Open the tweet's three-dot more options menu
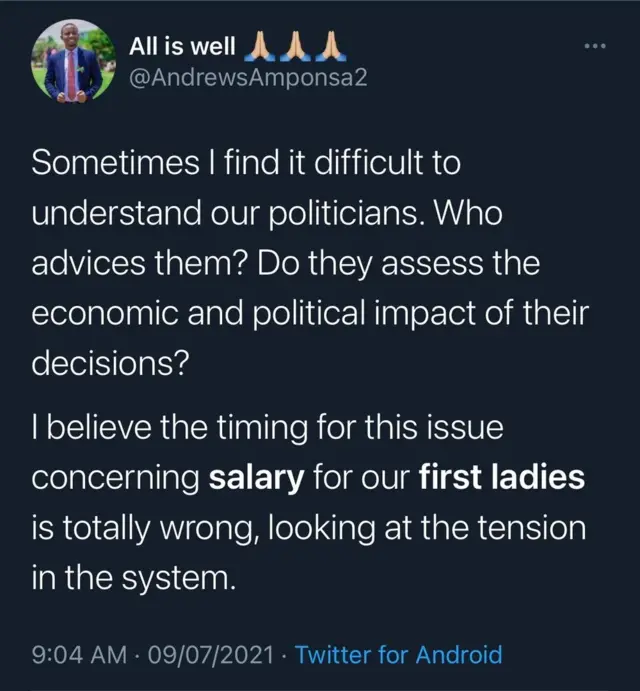Image resolution: width=640 pixels, height=691 pixels. (x=595, y=47)
